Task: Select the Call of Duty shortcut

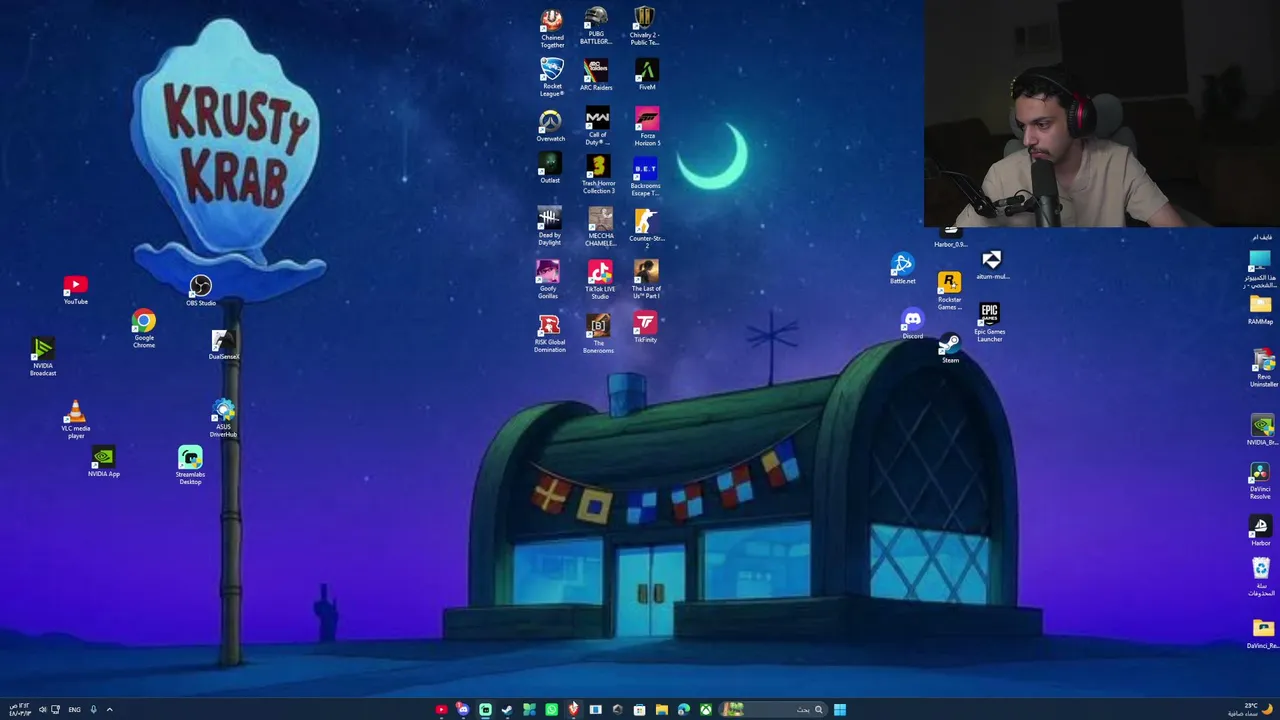Action: [x=597, y=126]
